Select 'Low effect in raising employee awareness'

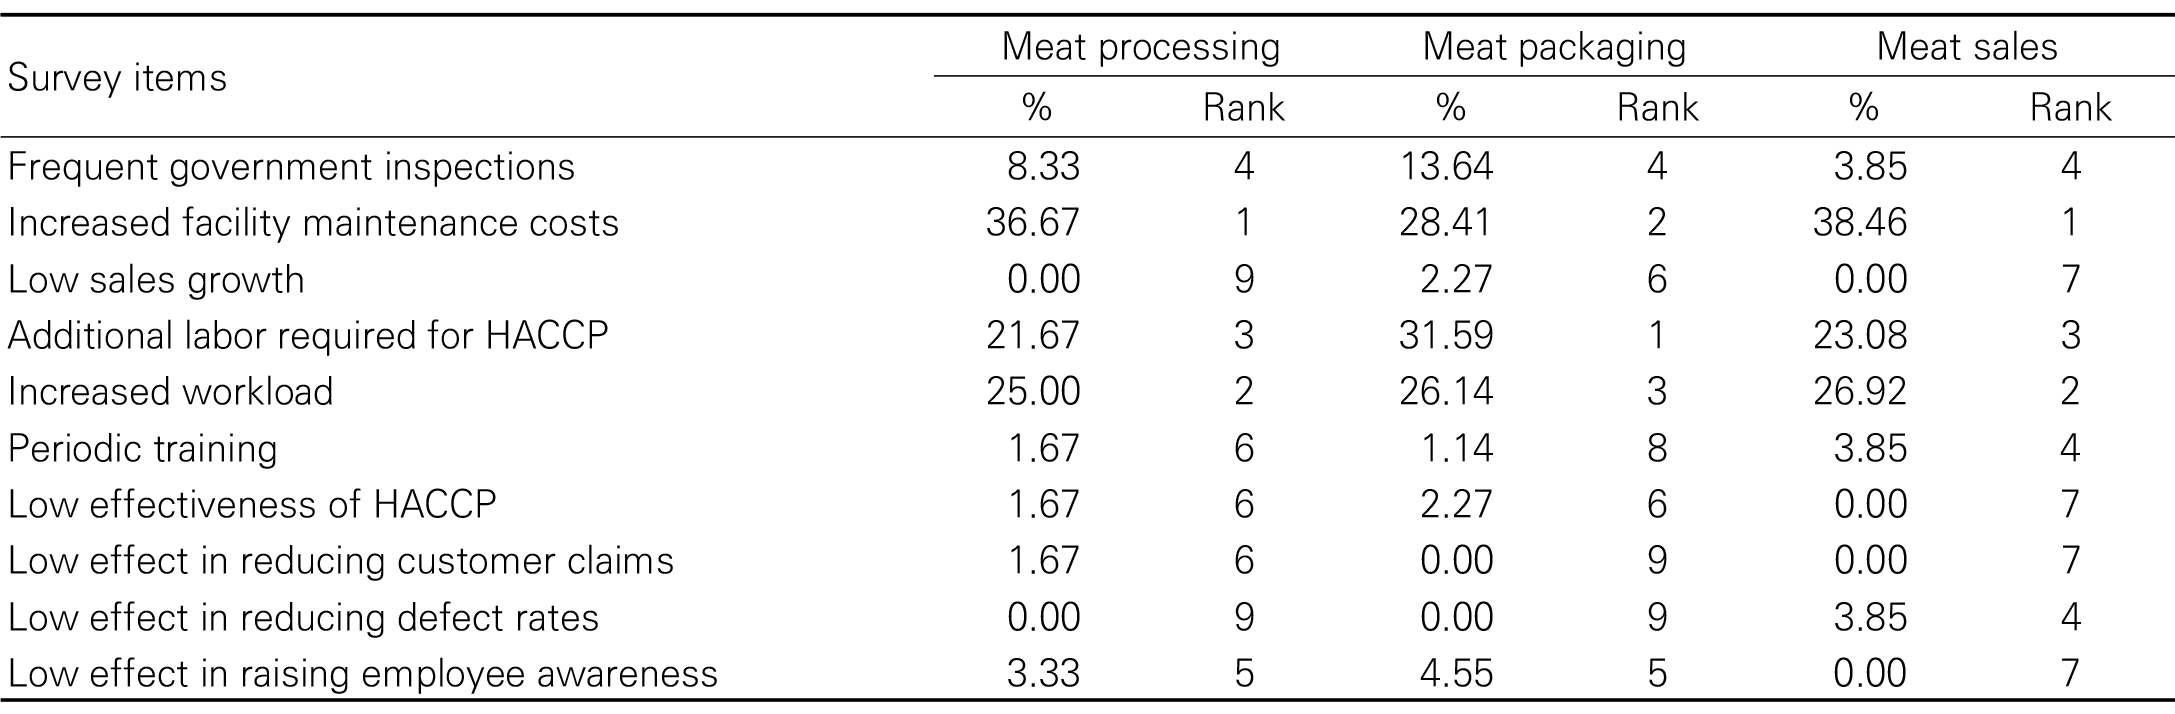(x=362, y=674)
